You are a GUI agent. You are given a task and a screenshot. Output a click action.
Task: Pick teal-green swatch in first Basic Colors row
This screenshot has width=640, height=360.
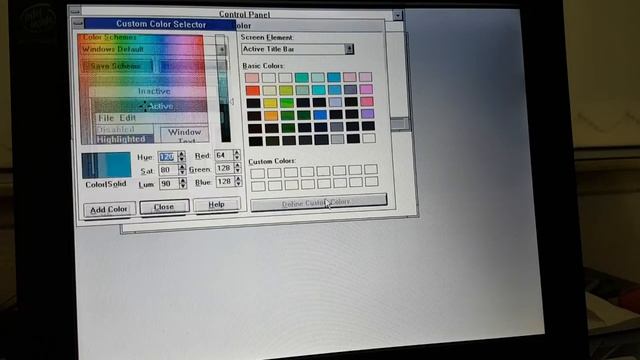pyautogui.click(x=302, y=77)
